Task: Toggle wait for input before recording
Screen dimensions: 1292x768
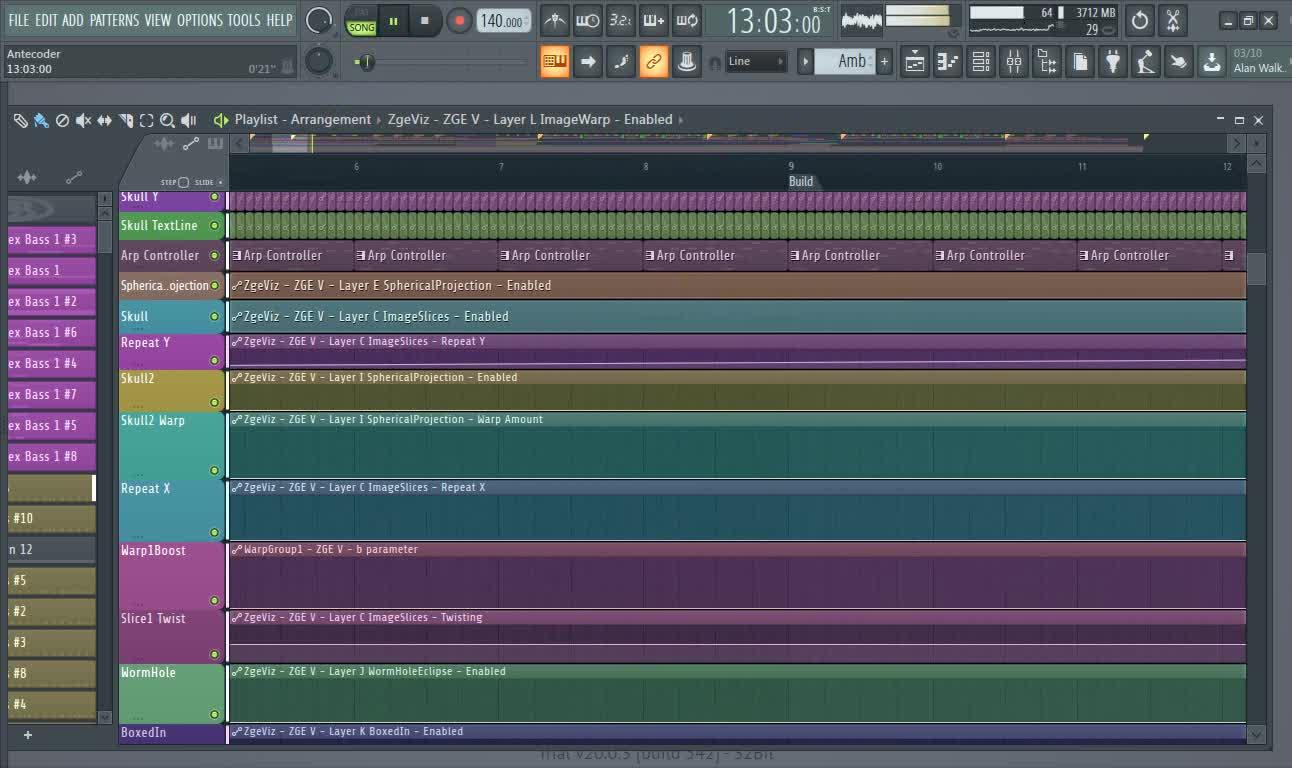Action: click(588, 20)
